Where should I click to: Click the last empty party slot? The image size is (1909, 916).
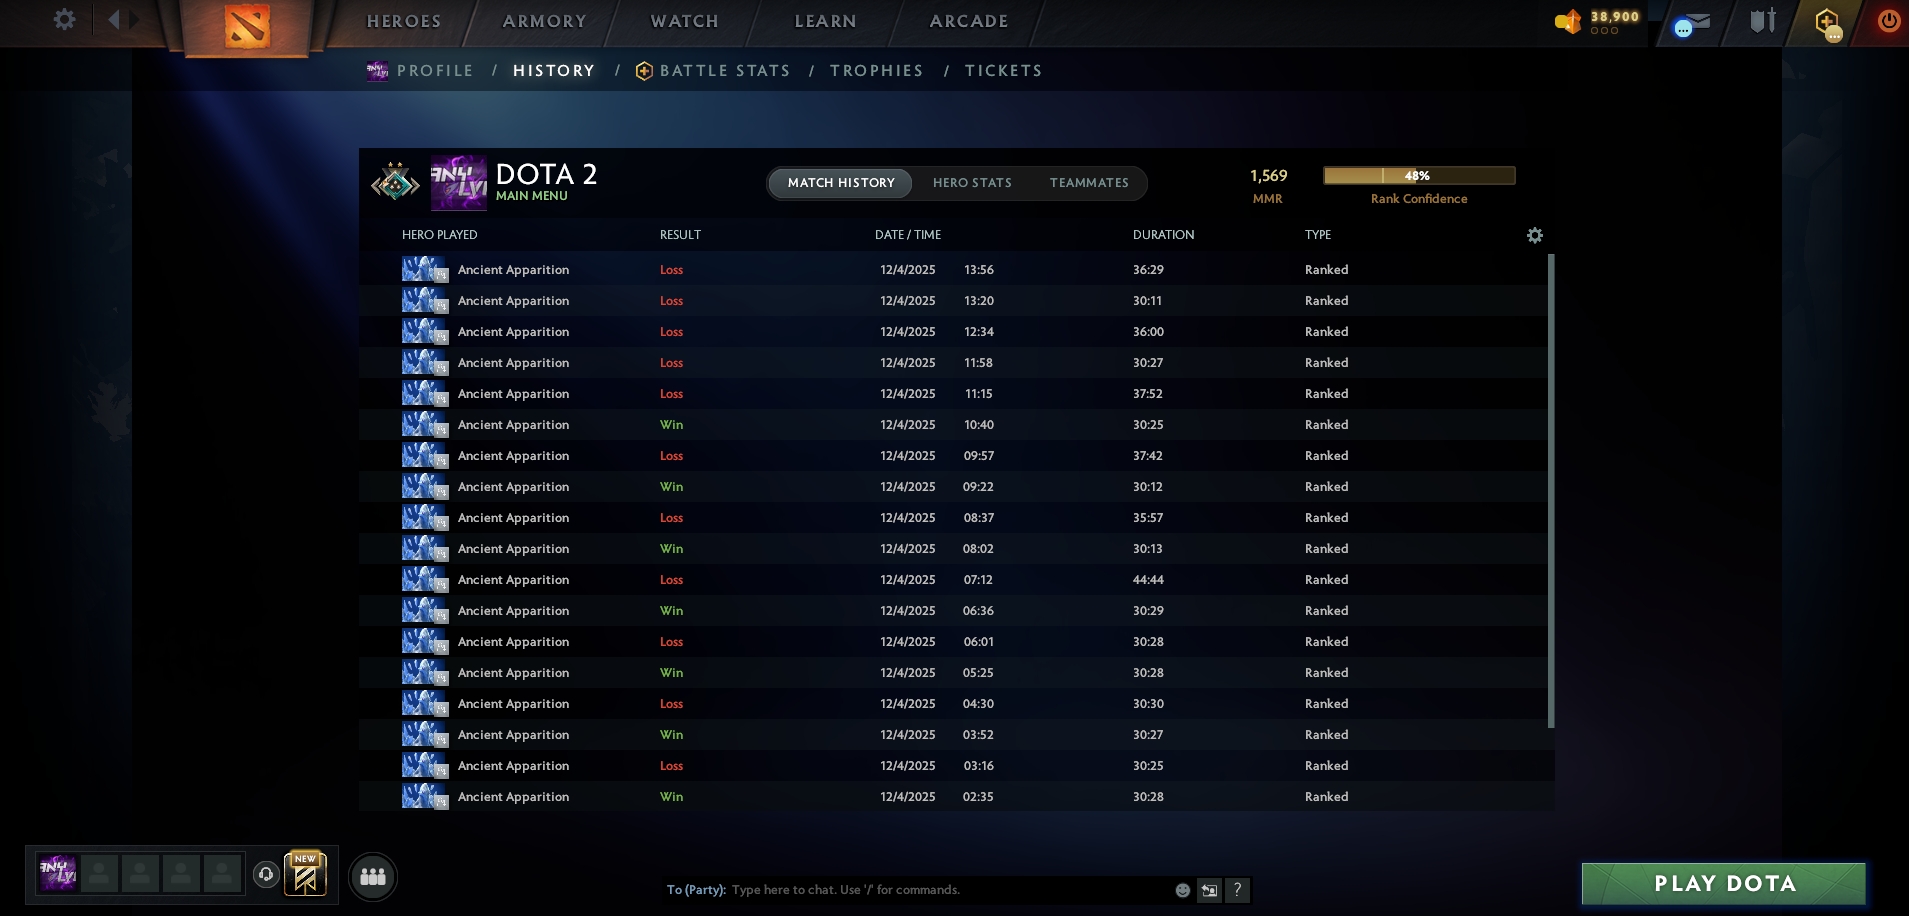click(222, 873)
